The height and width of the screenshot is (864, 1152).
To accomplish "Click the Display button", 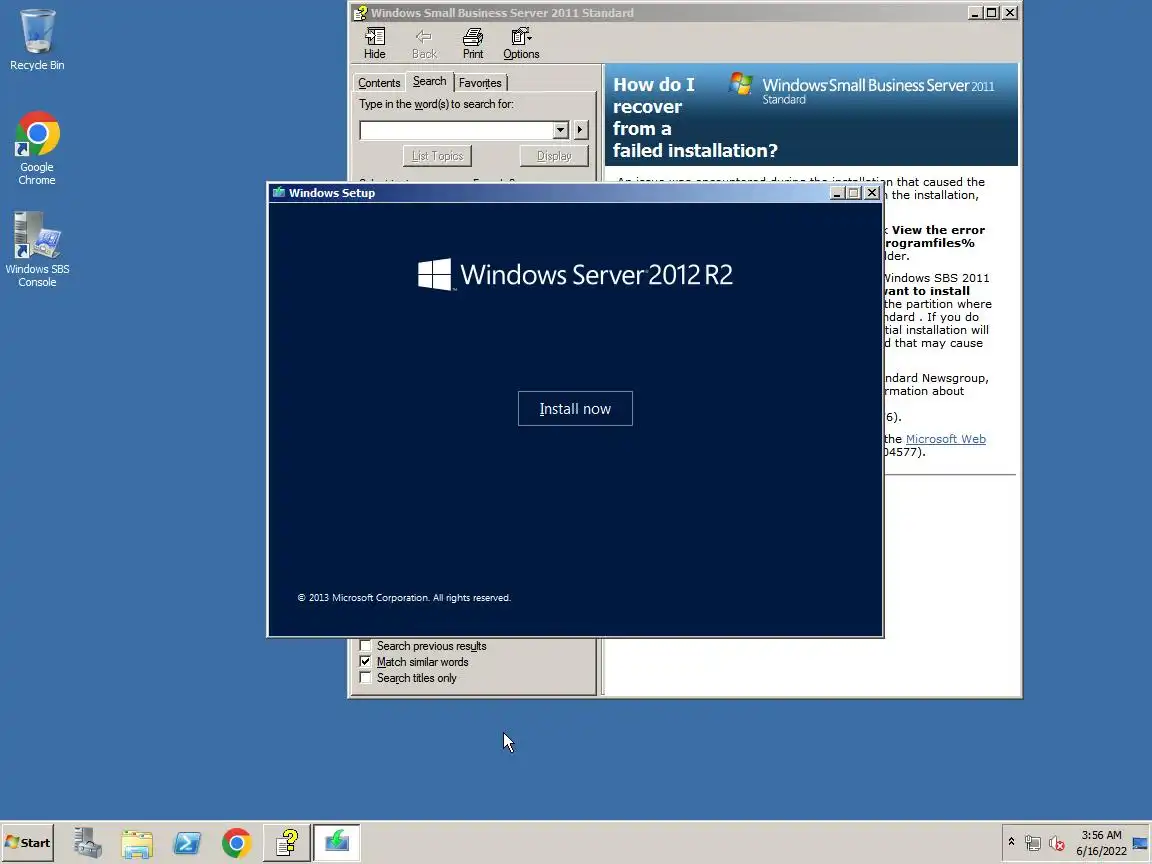I will pyautogui.click(x=554, y=156).
